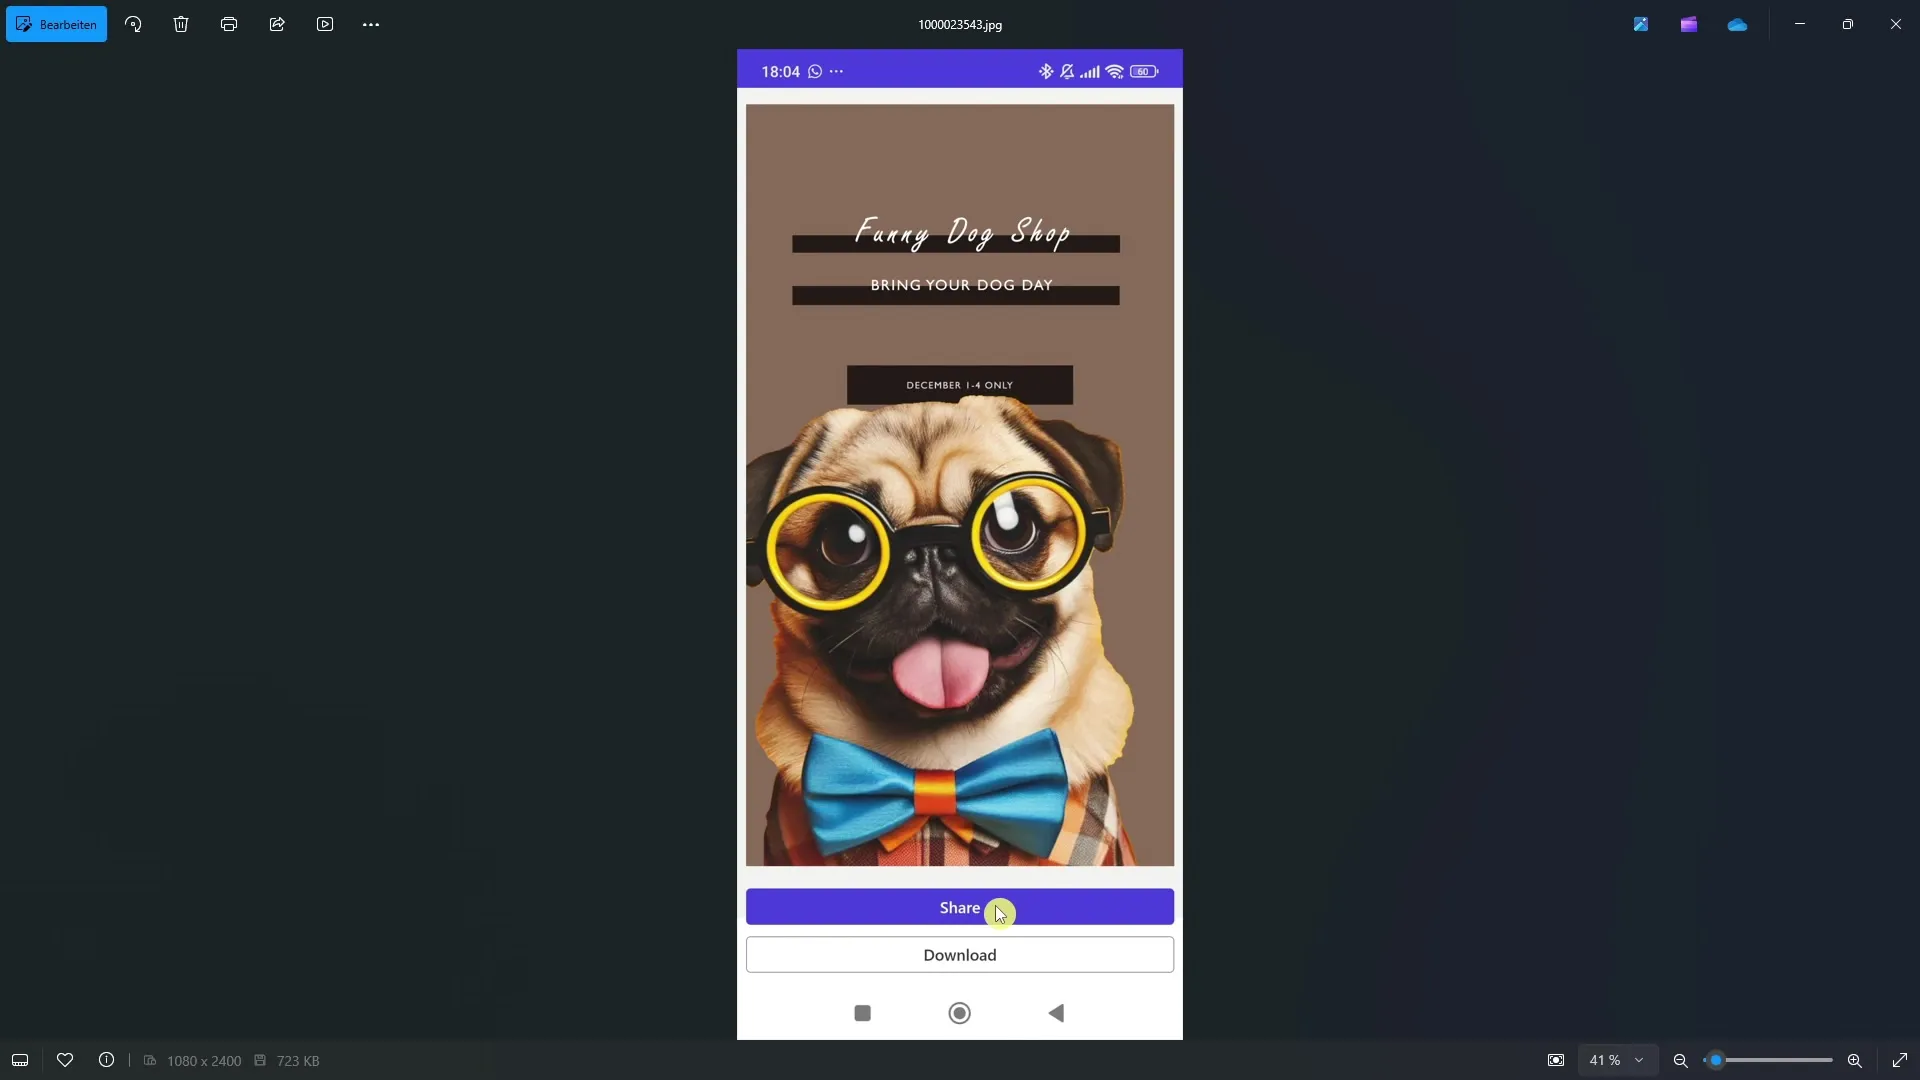Image resolution: width=1920 pixels, height=1080 pixels.
Task: Click the iCloud icon in system tray
Action: (x=1737, y=24)
